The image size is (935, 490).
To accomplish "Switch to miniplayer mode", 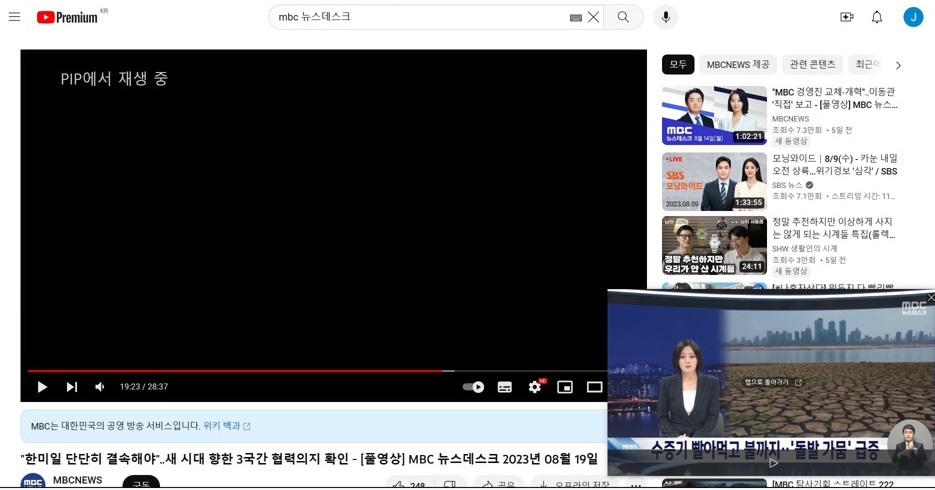I will point(565,387).
